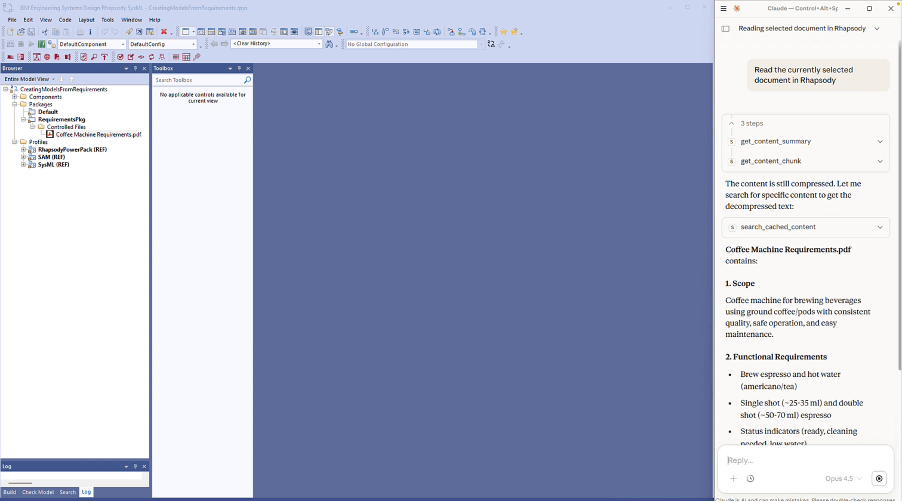This screenshot has height=502, width=902.
Task: Click the second yellow star icon with dropdown
Action: click(514, 32)
